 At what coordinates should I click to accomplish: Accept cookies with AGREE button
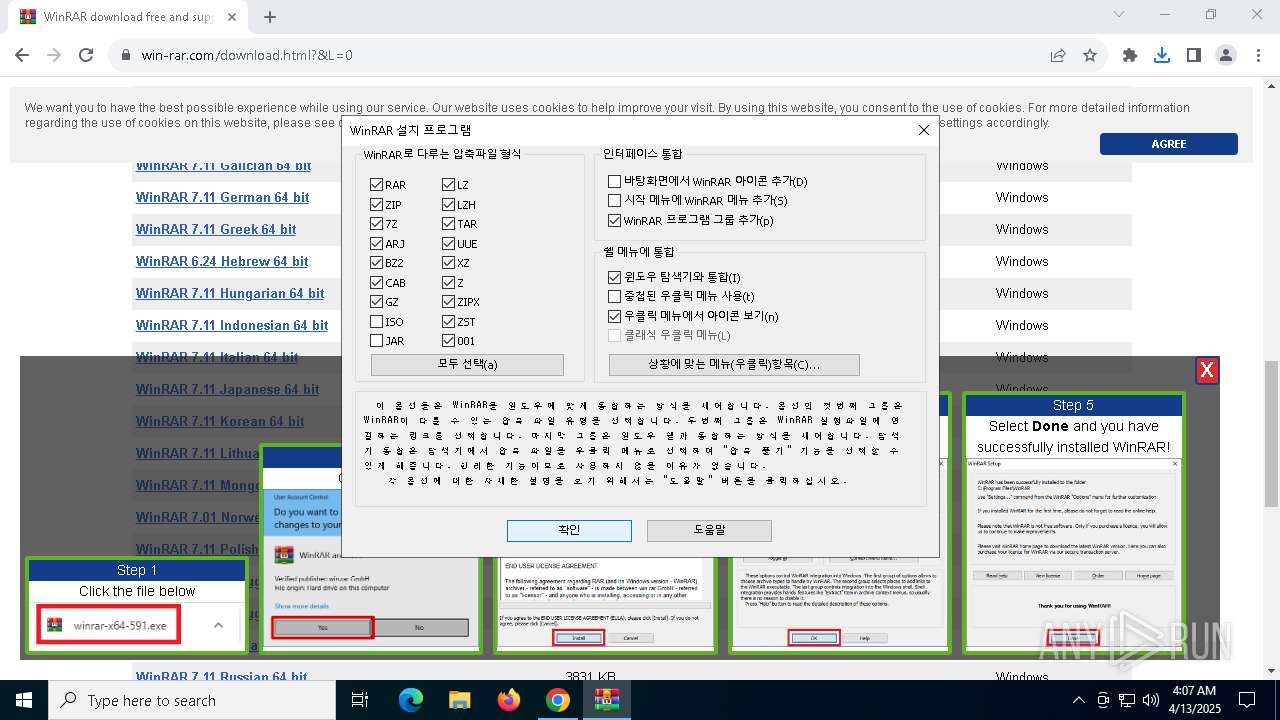pyautogui.click(x=1168, y=144)
